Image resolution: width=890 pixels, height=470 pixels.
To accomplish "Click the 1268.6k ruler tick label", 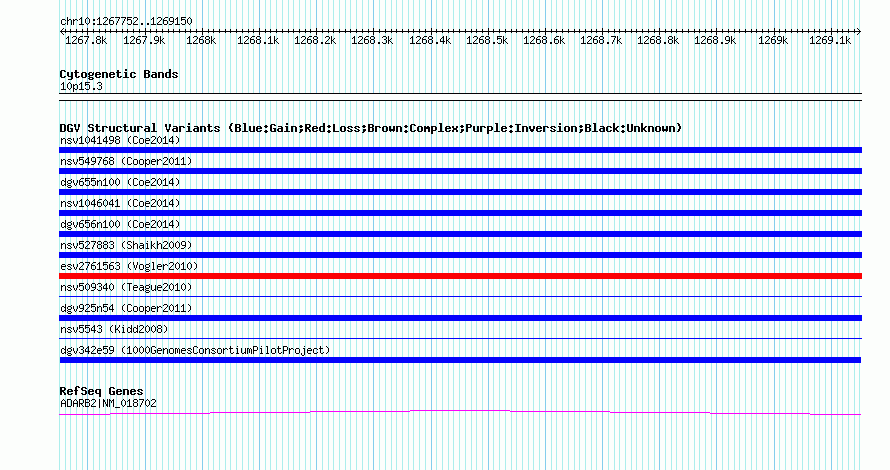I will 544,40.
